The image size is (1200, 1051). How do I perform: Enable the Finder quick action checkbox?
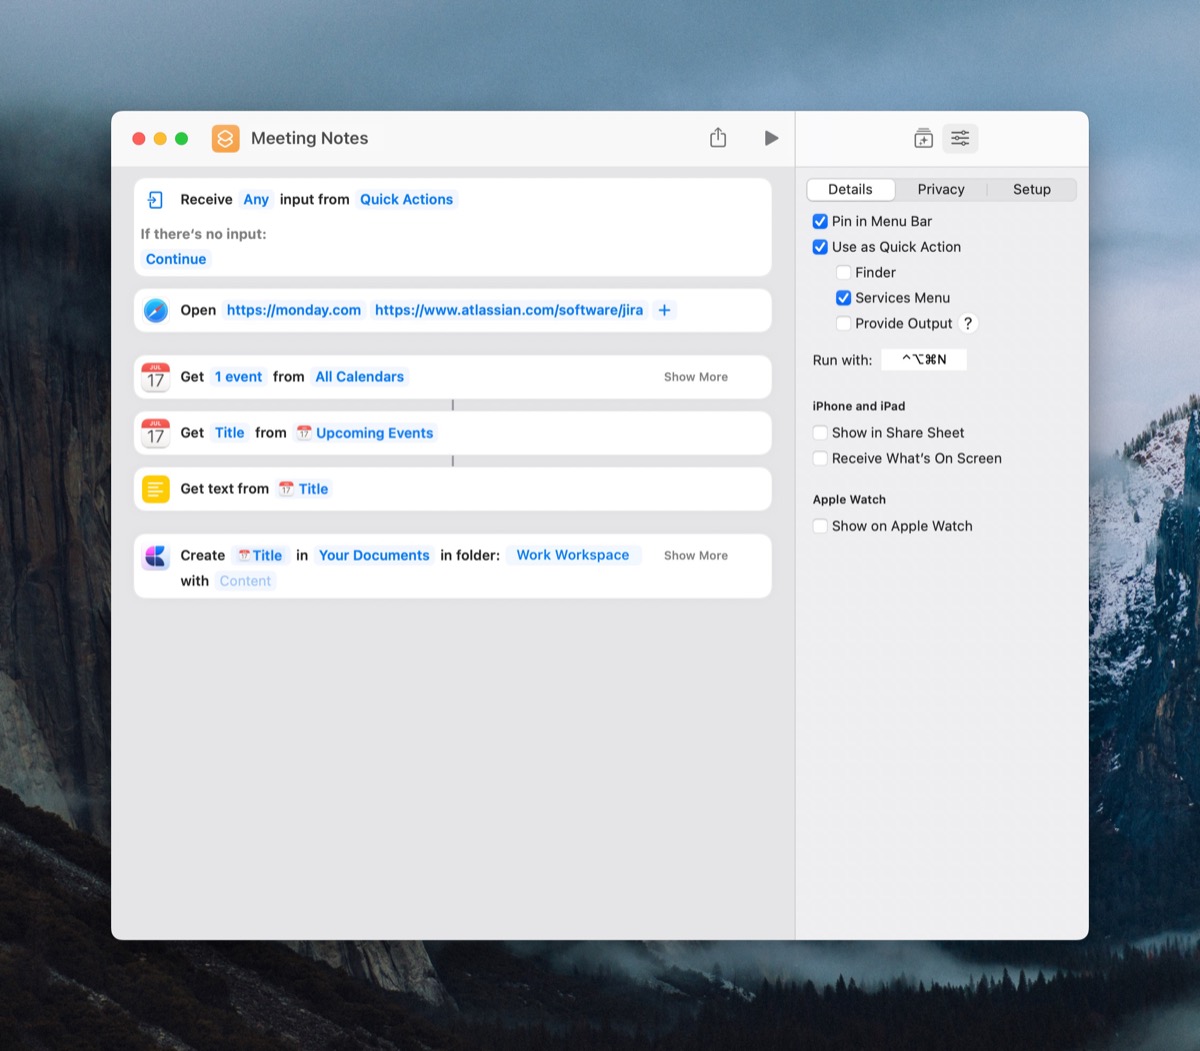[x=843, y=272]
